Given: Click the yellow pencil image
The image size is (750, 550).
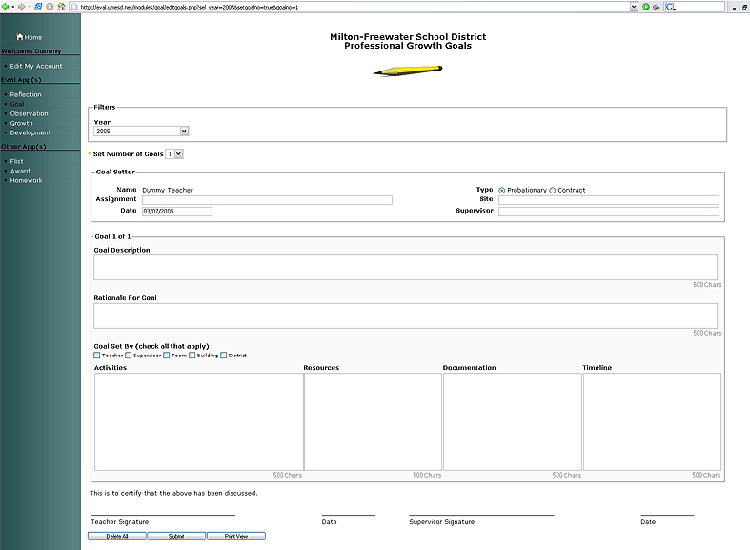Looking at the screenshot, I should coord(408,70).
